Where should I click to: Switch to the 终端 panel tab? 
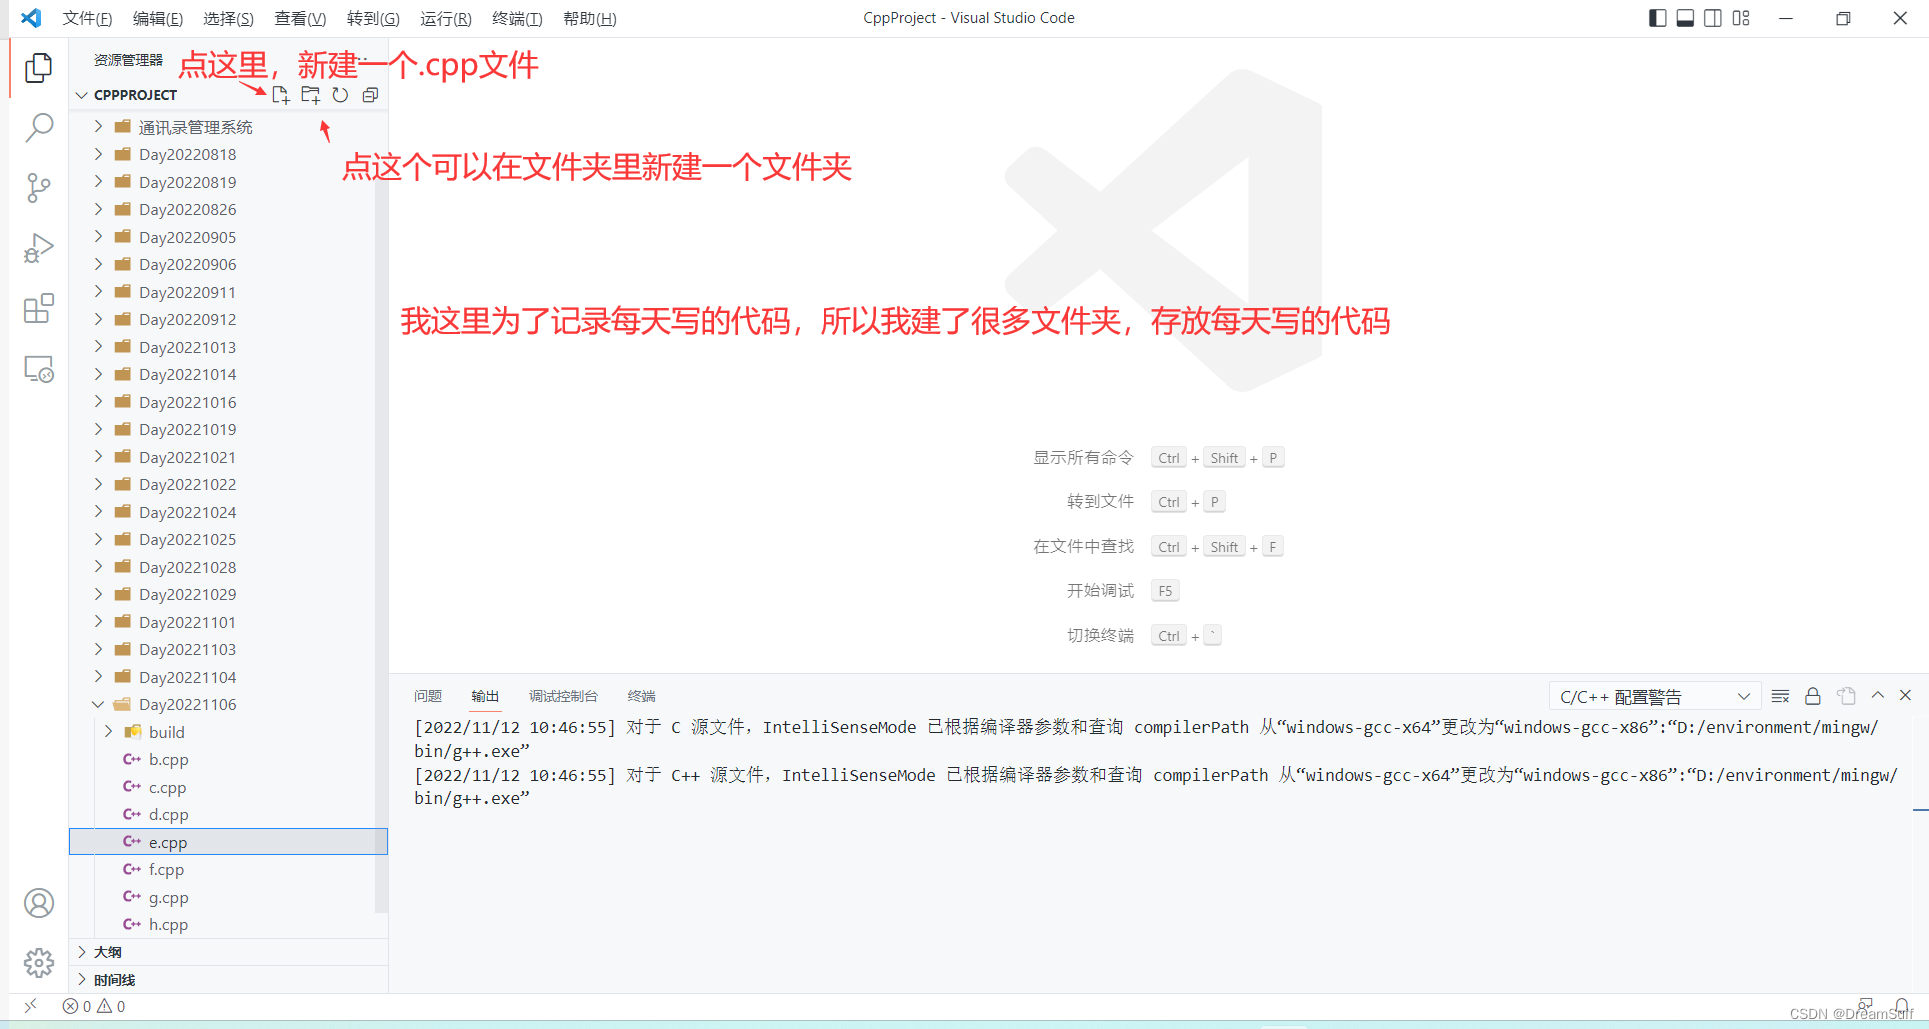[x=641, y=696]
